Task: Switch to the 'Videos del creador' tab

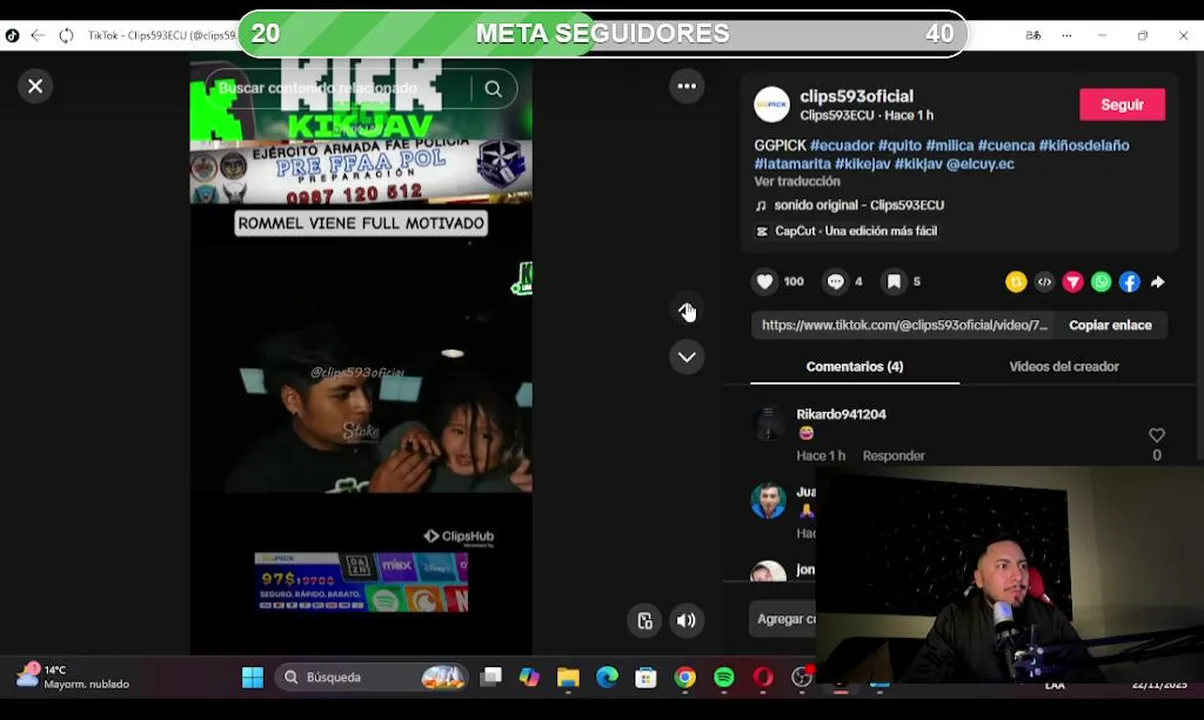Action: pos(1064,367)
